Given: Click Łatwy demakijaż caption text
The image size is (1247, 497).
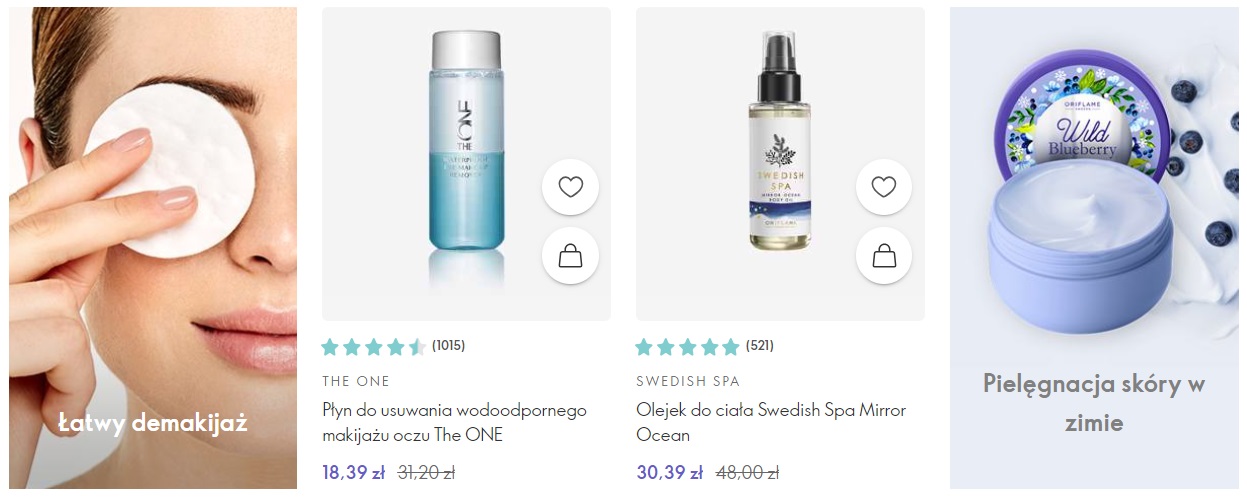Looking at the screenshot, I should coord(153,424).
